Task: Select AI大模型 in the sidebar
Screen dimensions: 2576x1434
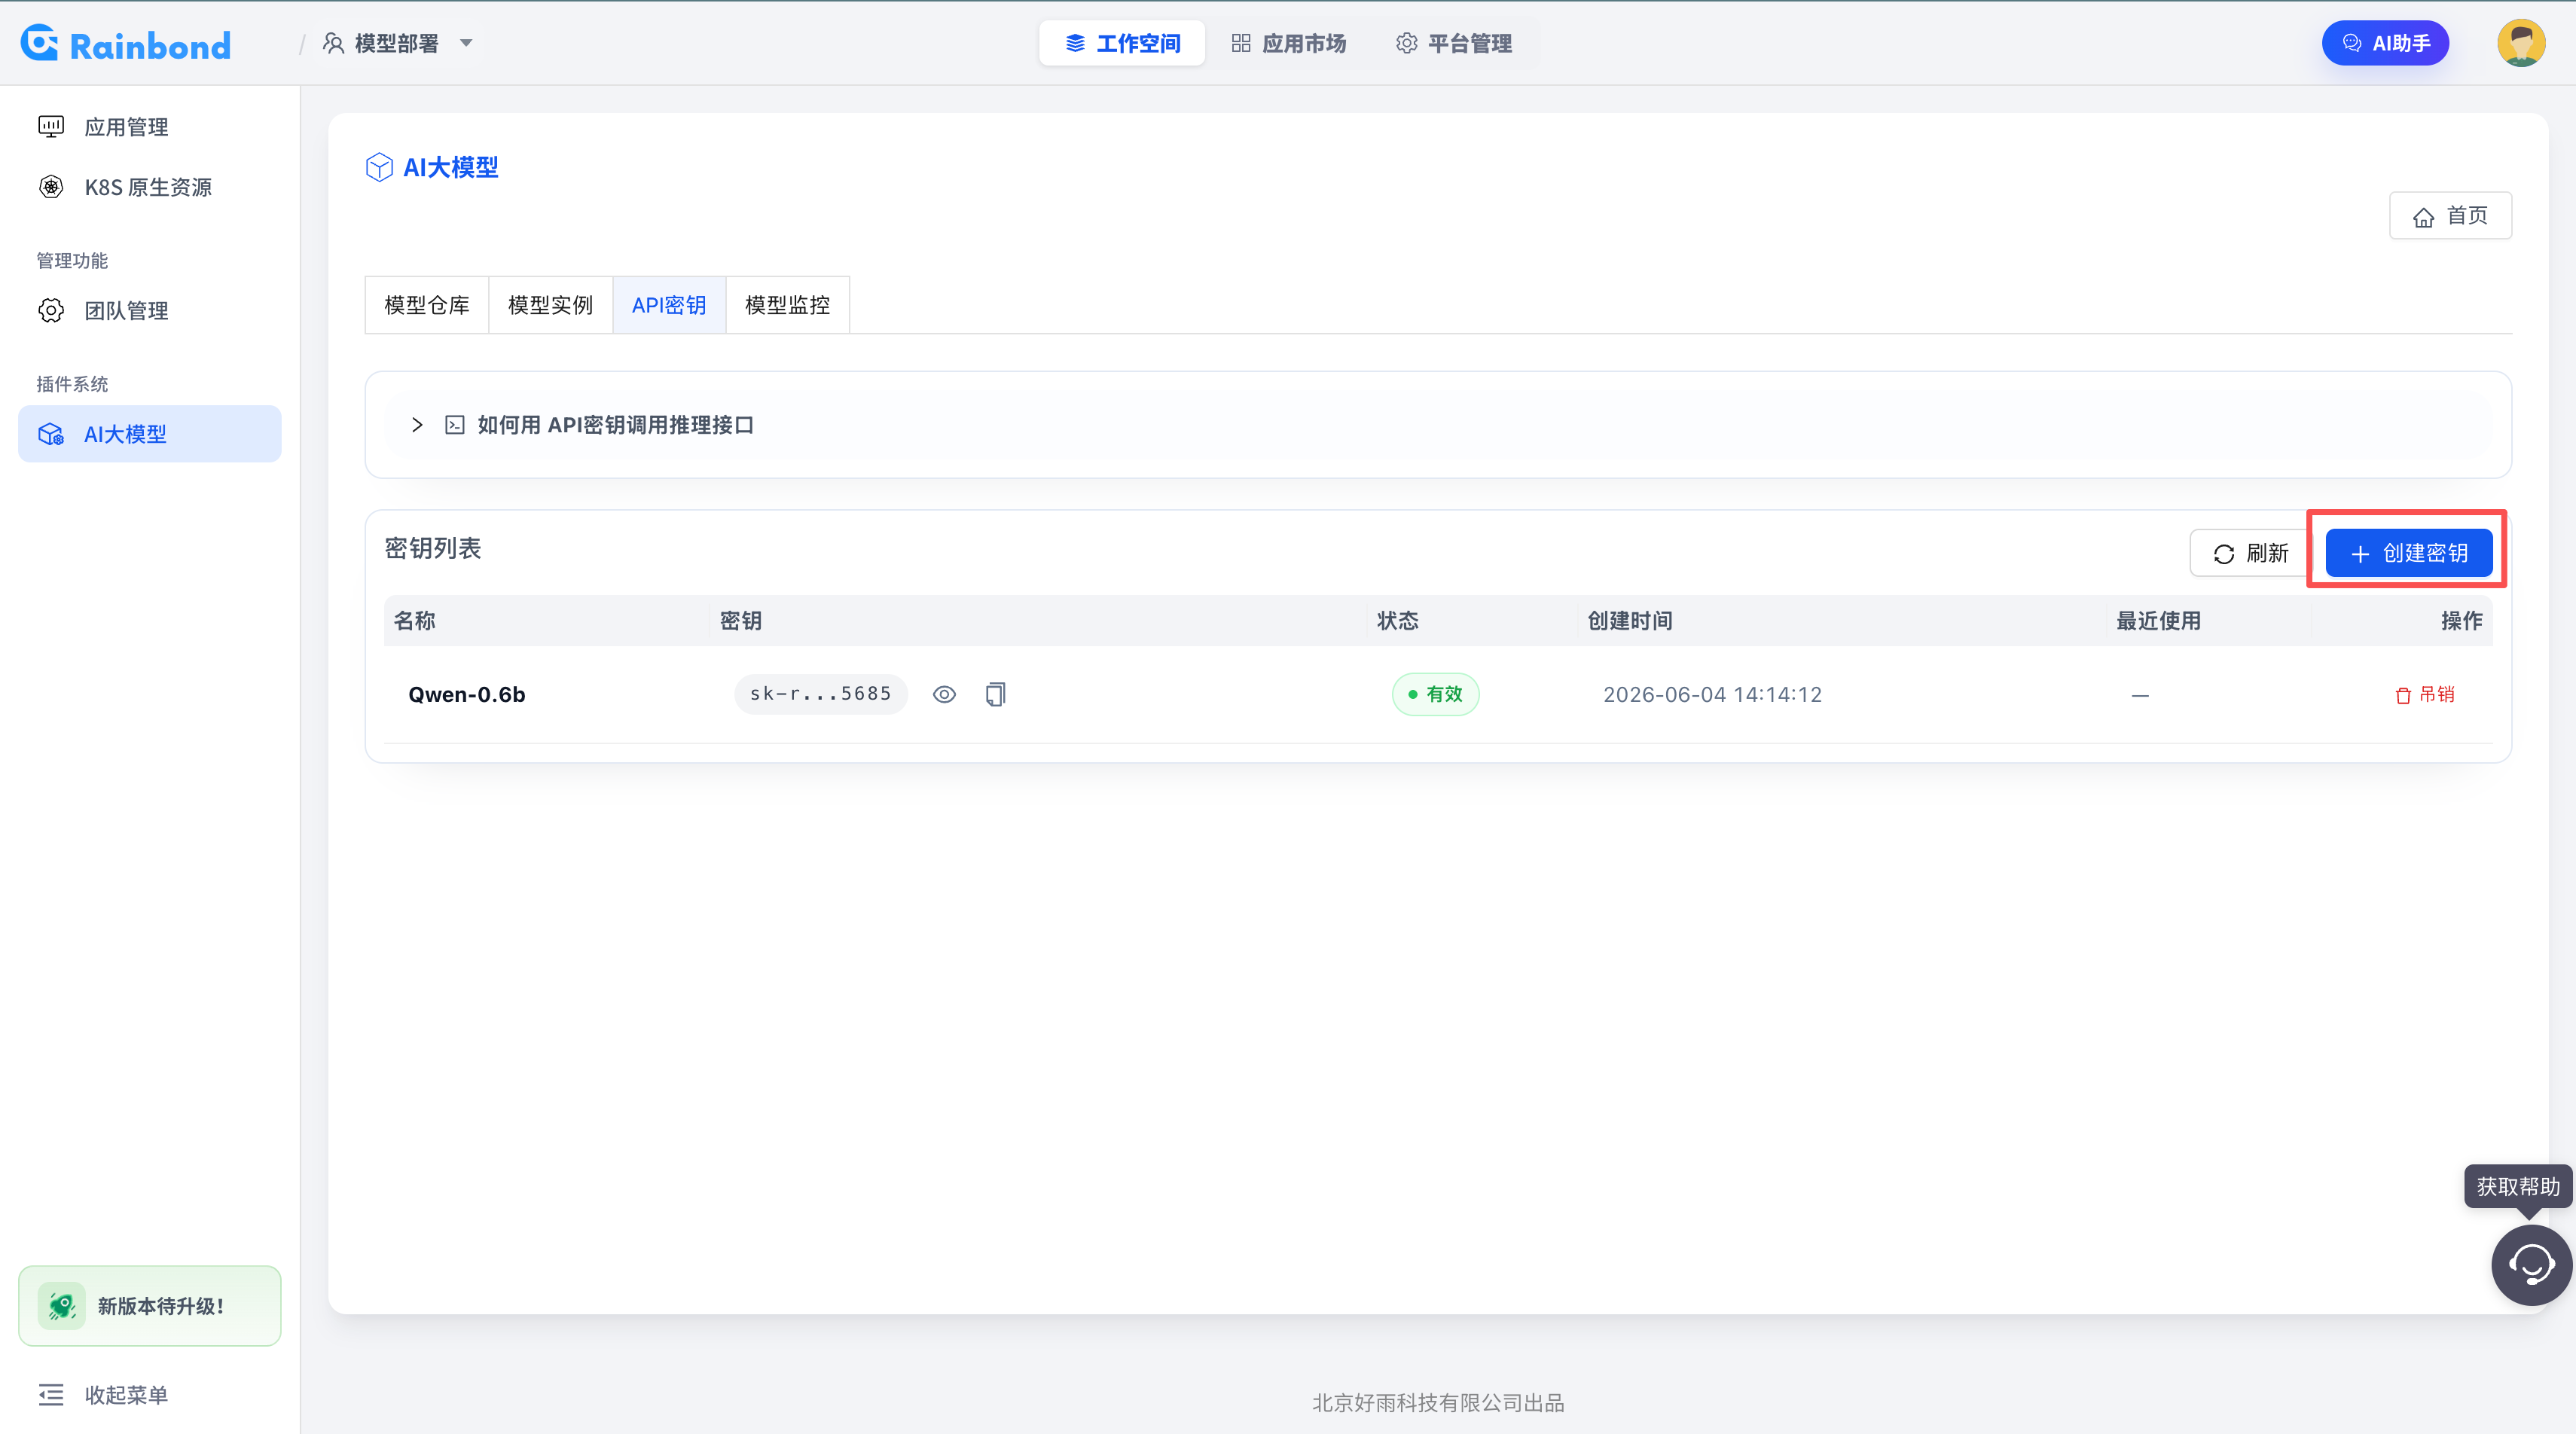Action: coord(150,434)
